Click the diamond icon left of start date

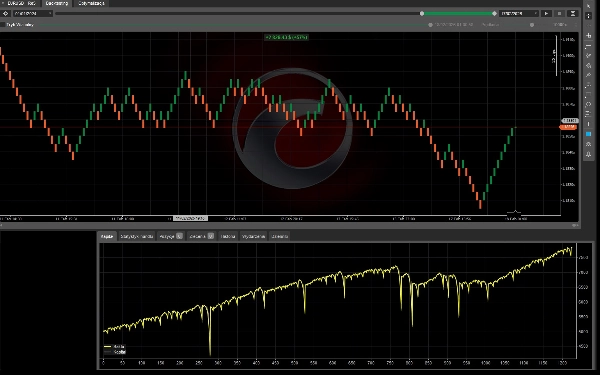5,13
